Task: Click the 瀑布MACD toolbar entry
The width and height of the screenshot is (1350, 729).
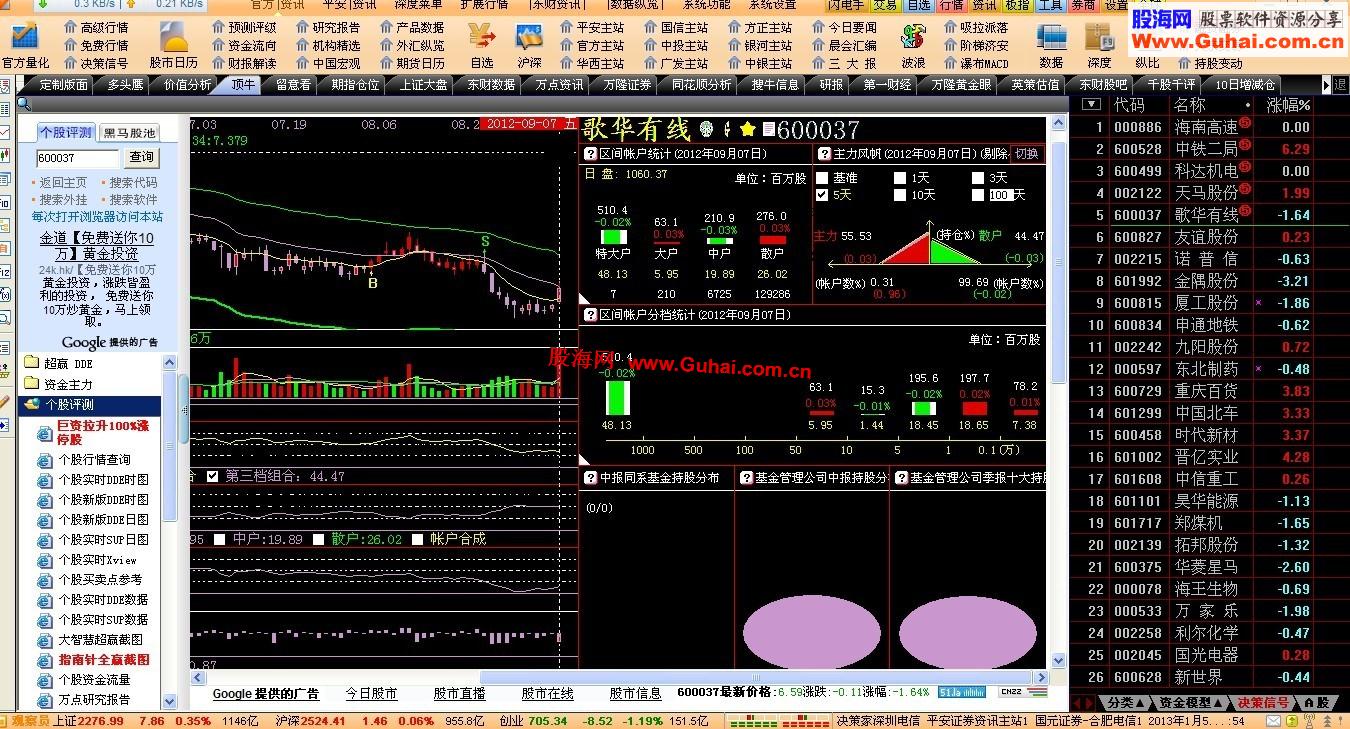Action: click(976, 63)
